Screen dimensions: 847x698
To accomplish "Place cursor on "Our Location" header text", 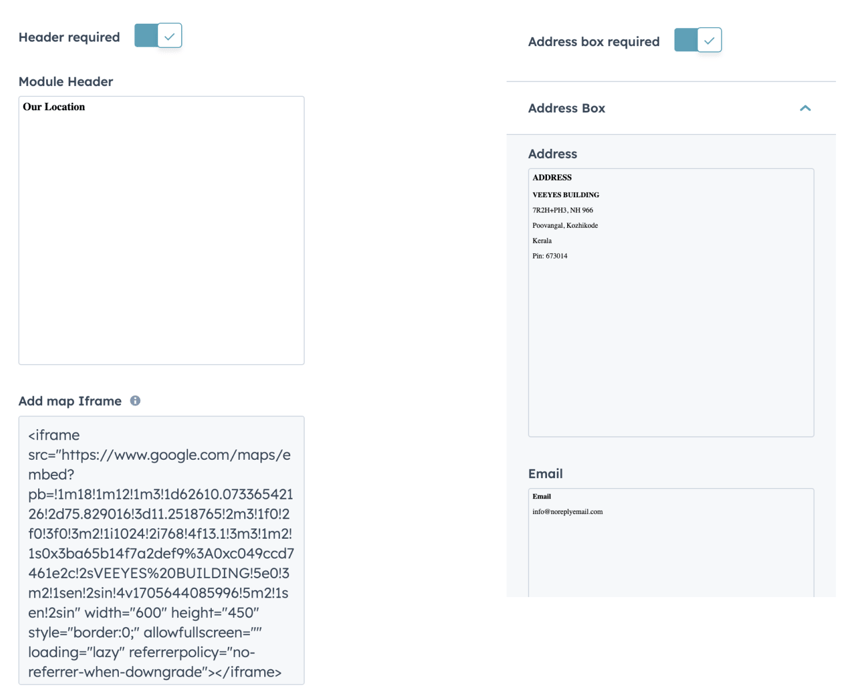I will point(54,107).
